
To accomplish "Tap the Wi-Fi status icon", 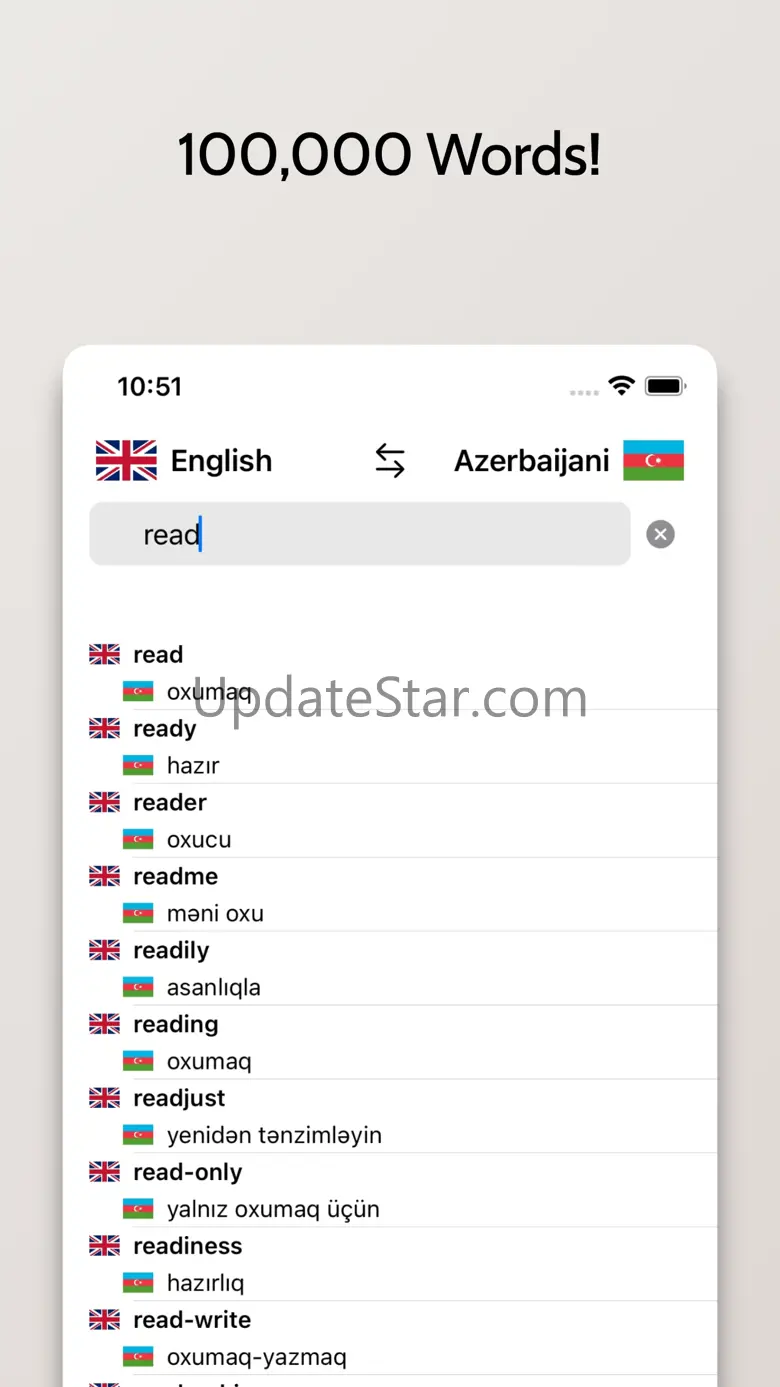I will [622, 386].
